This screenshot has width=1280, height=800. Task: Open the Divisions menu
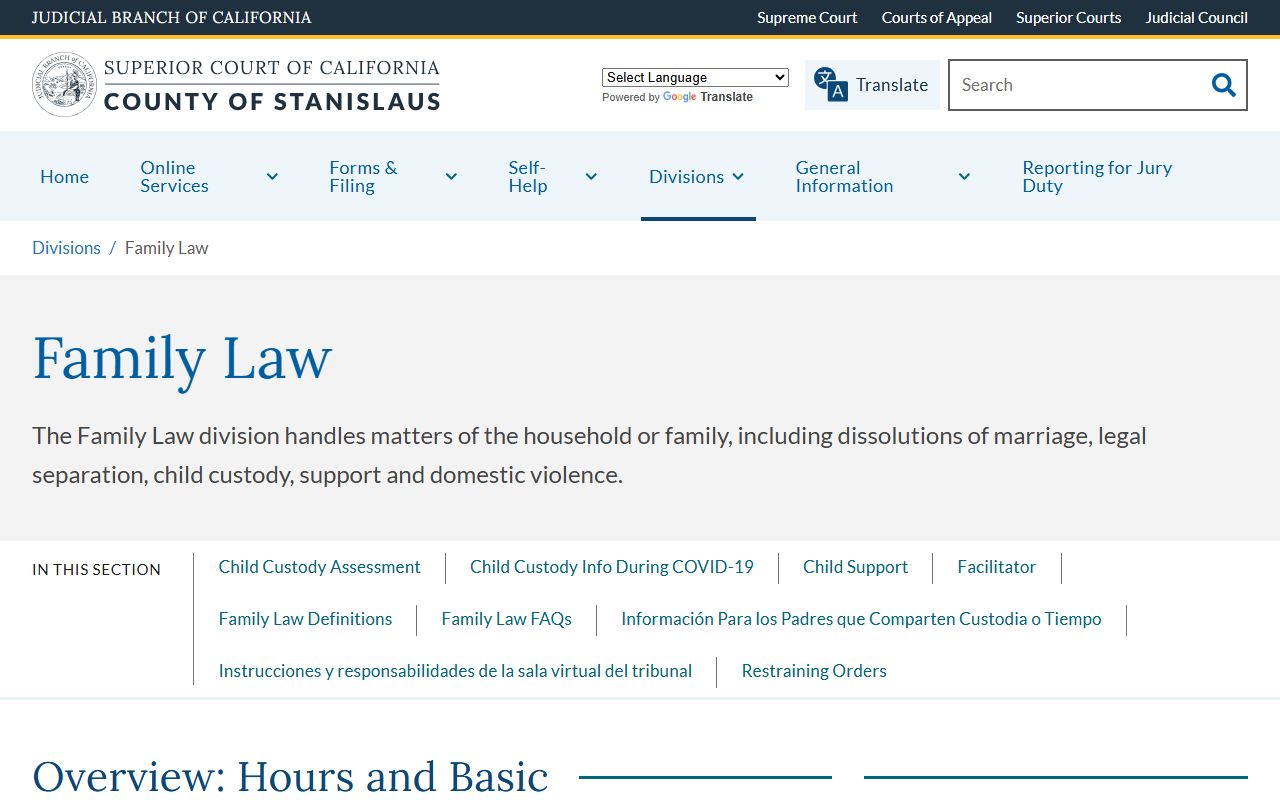click(x=686, y=177)
